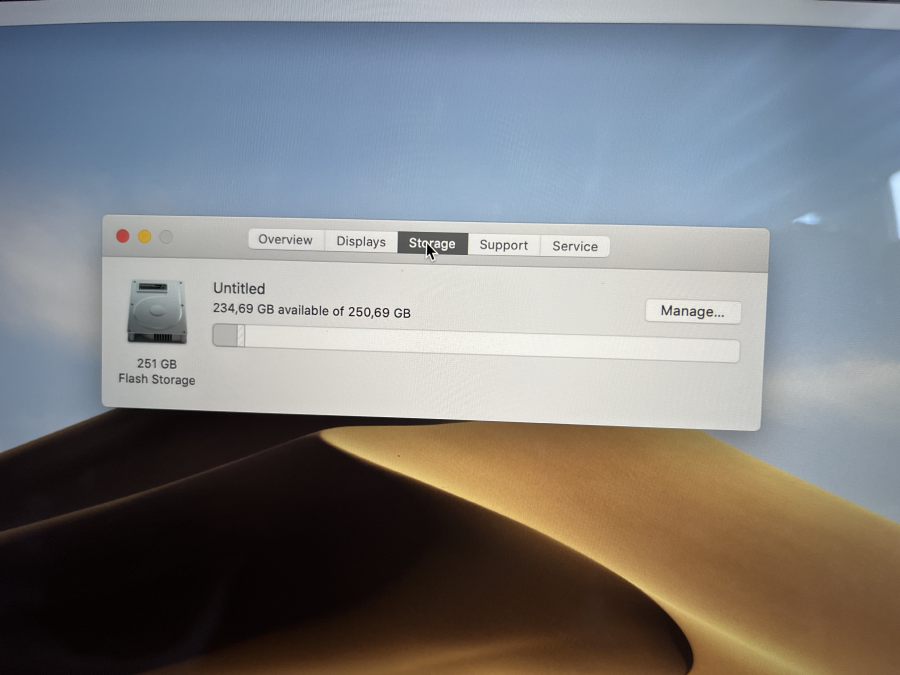The image size is (900, 675).
Task: Click the '234,69 GB available of 250,69 GB' text
Action: click(312, 311)
